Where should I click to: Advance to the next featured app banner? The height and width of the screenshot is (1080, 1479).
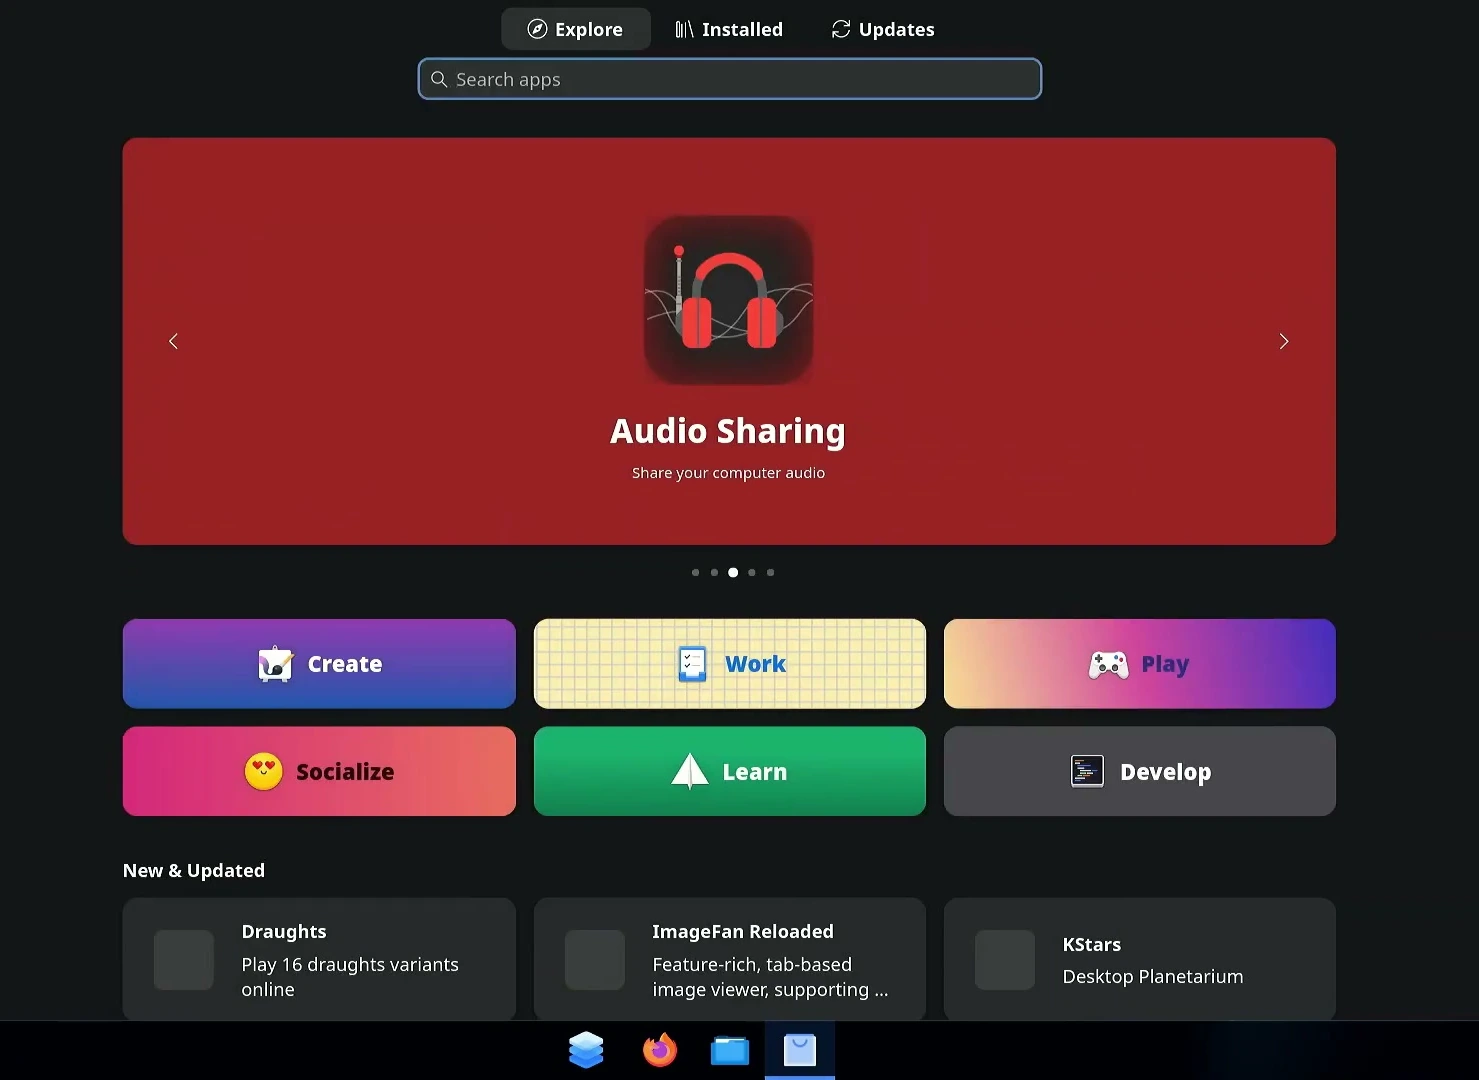coord(1284,341)
